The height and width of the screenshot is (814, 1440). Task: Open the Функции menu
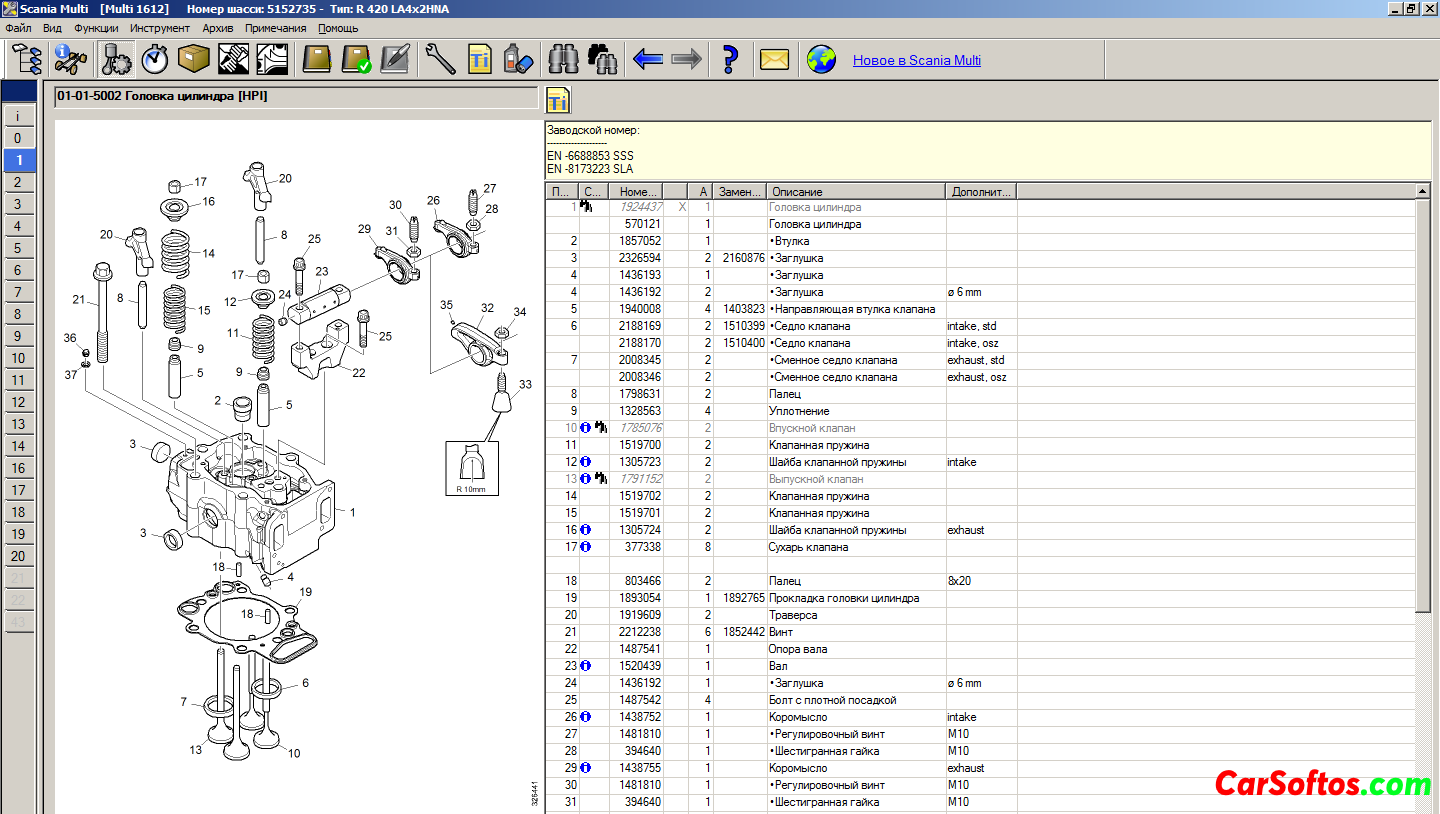pyautogui.click(x=96, y=28)
